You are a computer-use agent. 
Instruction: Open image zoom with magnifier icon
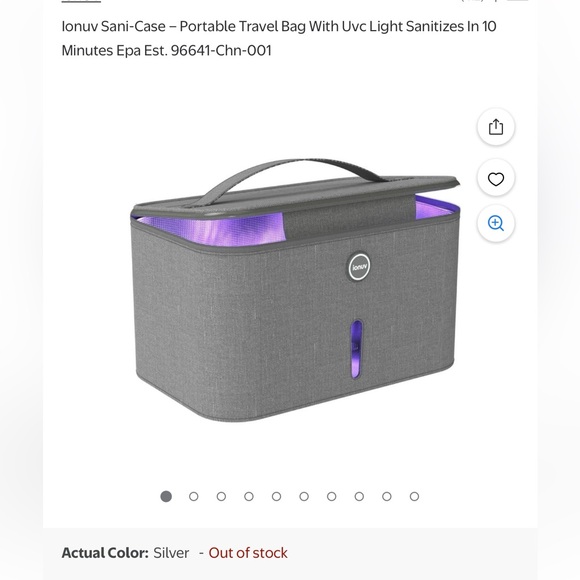click(496, 223)
